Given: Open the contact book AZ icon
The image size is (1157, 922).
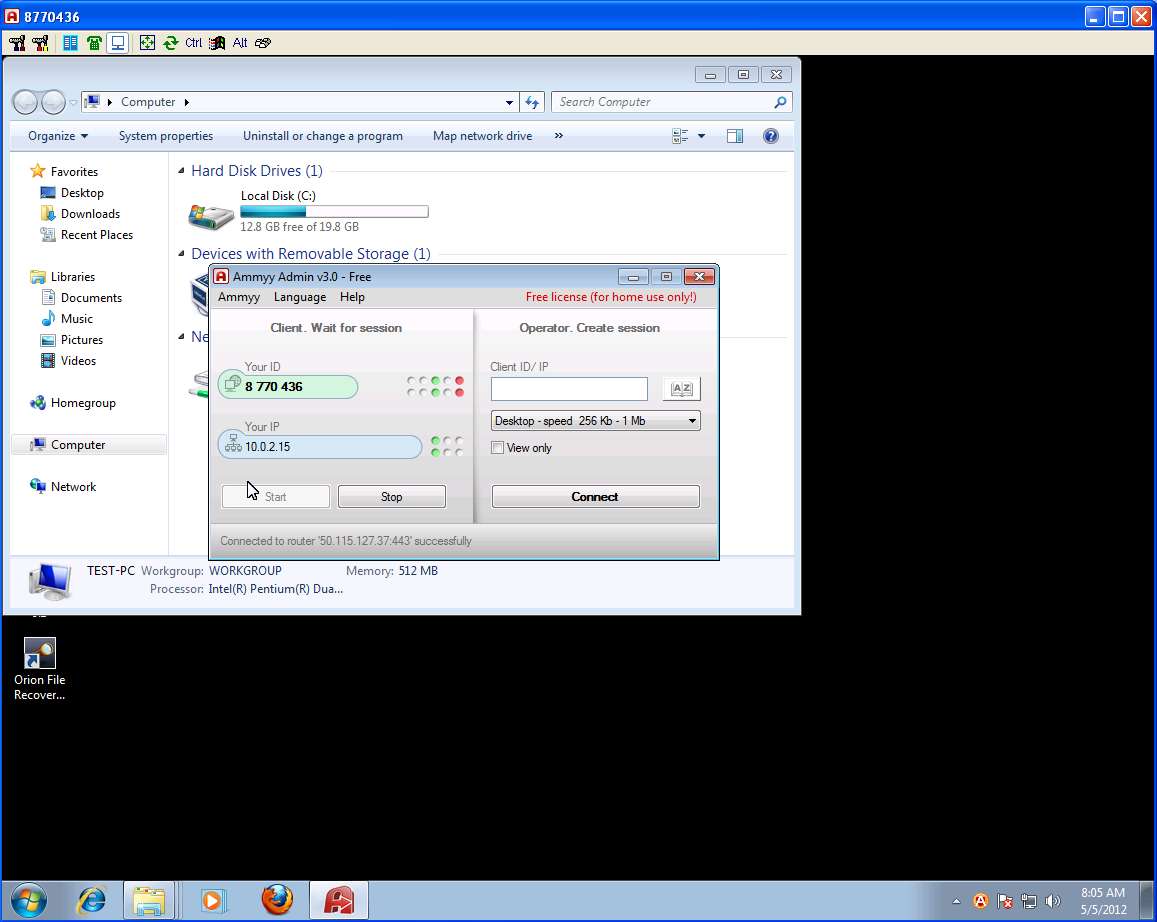Looking at the screenshot, I should 681,388.
